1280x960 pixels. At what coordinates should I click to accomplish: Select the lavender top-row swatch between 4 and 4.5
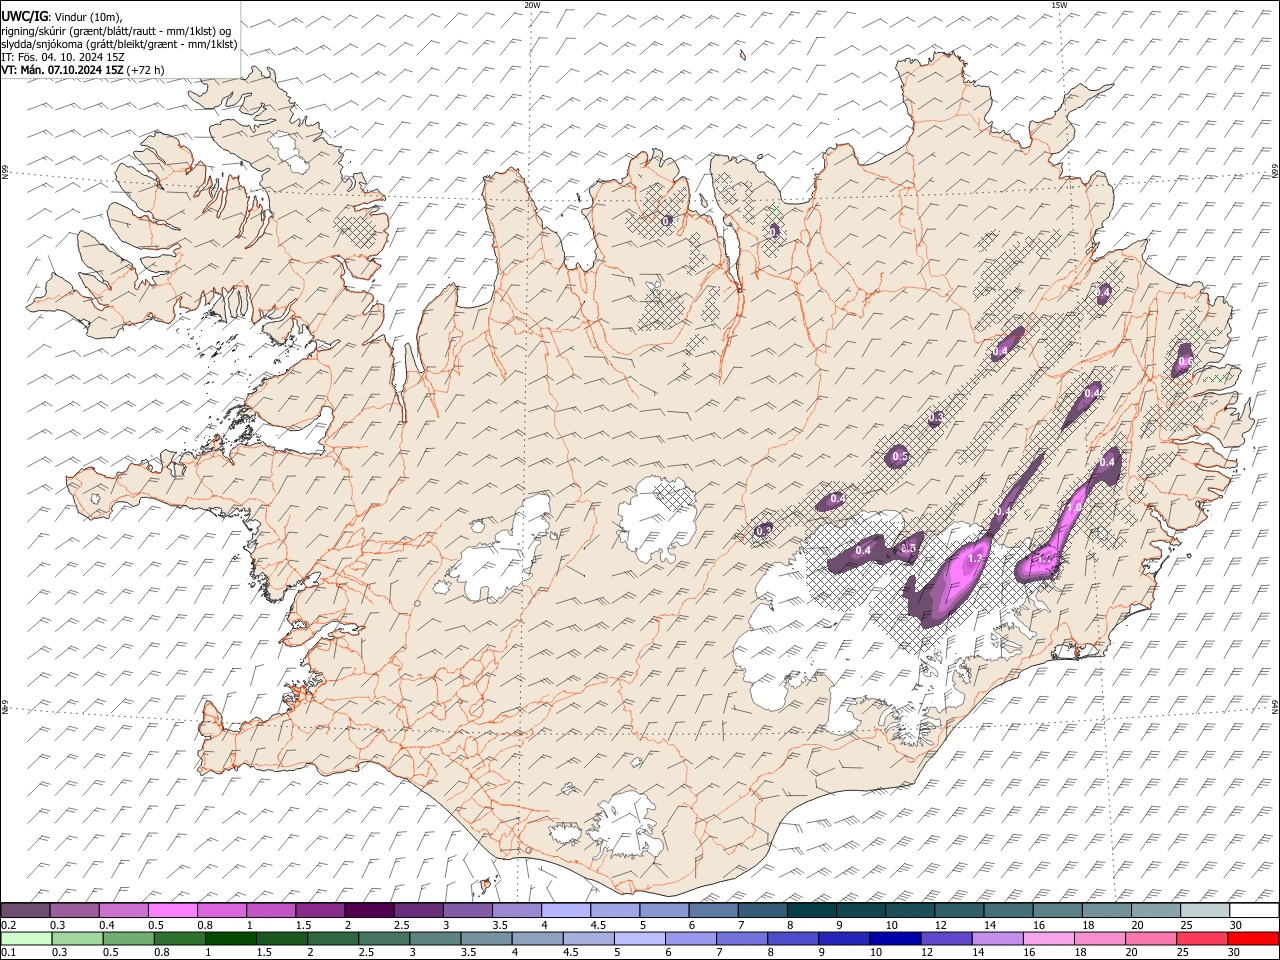pos(566,910)
